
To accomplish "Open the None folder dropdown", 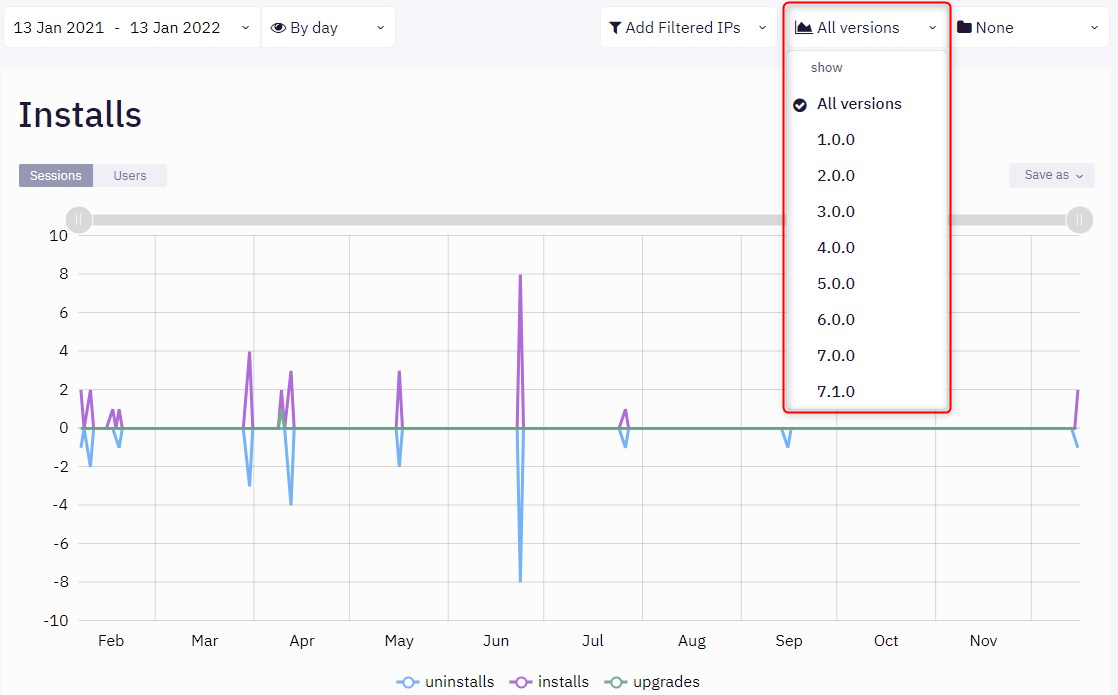I will click(1028, 28).
